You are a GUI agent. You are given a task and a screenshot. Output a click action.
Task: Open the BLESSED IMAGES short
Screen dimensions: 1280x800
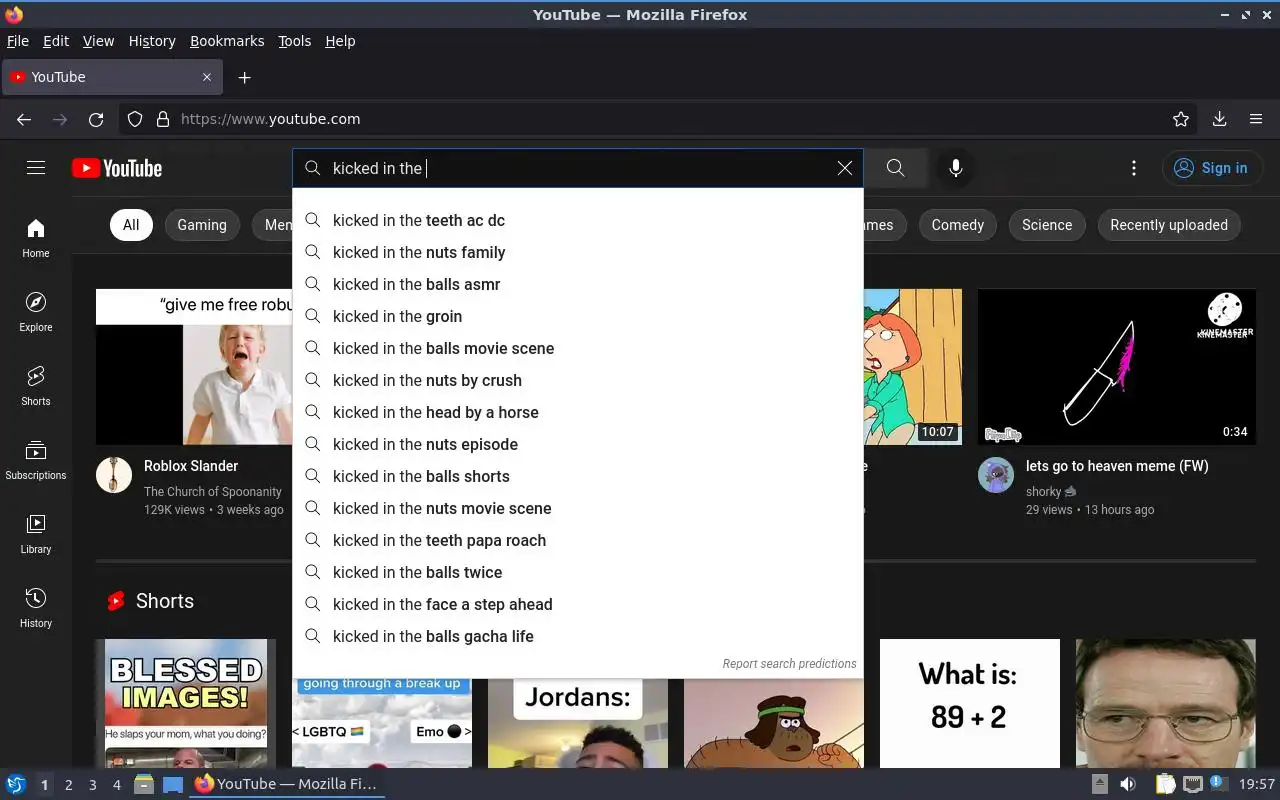click(185, 703)
